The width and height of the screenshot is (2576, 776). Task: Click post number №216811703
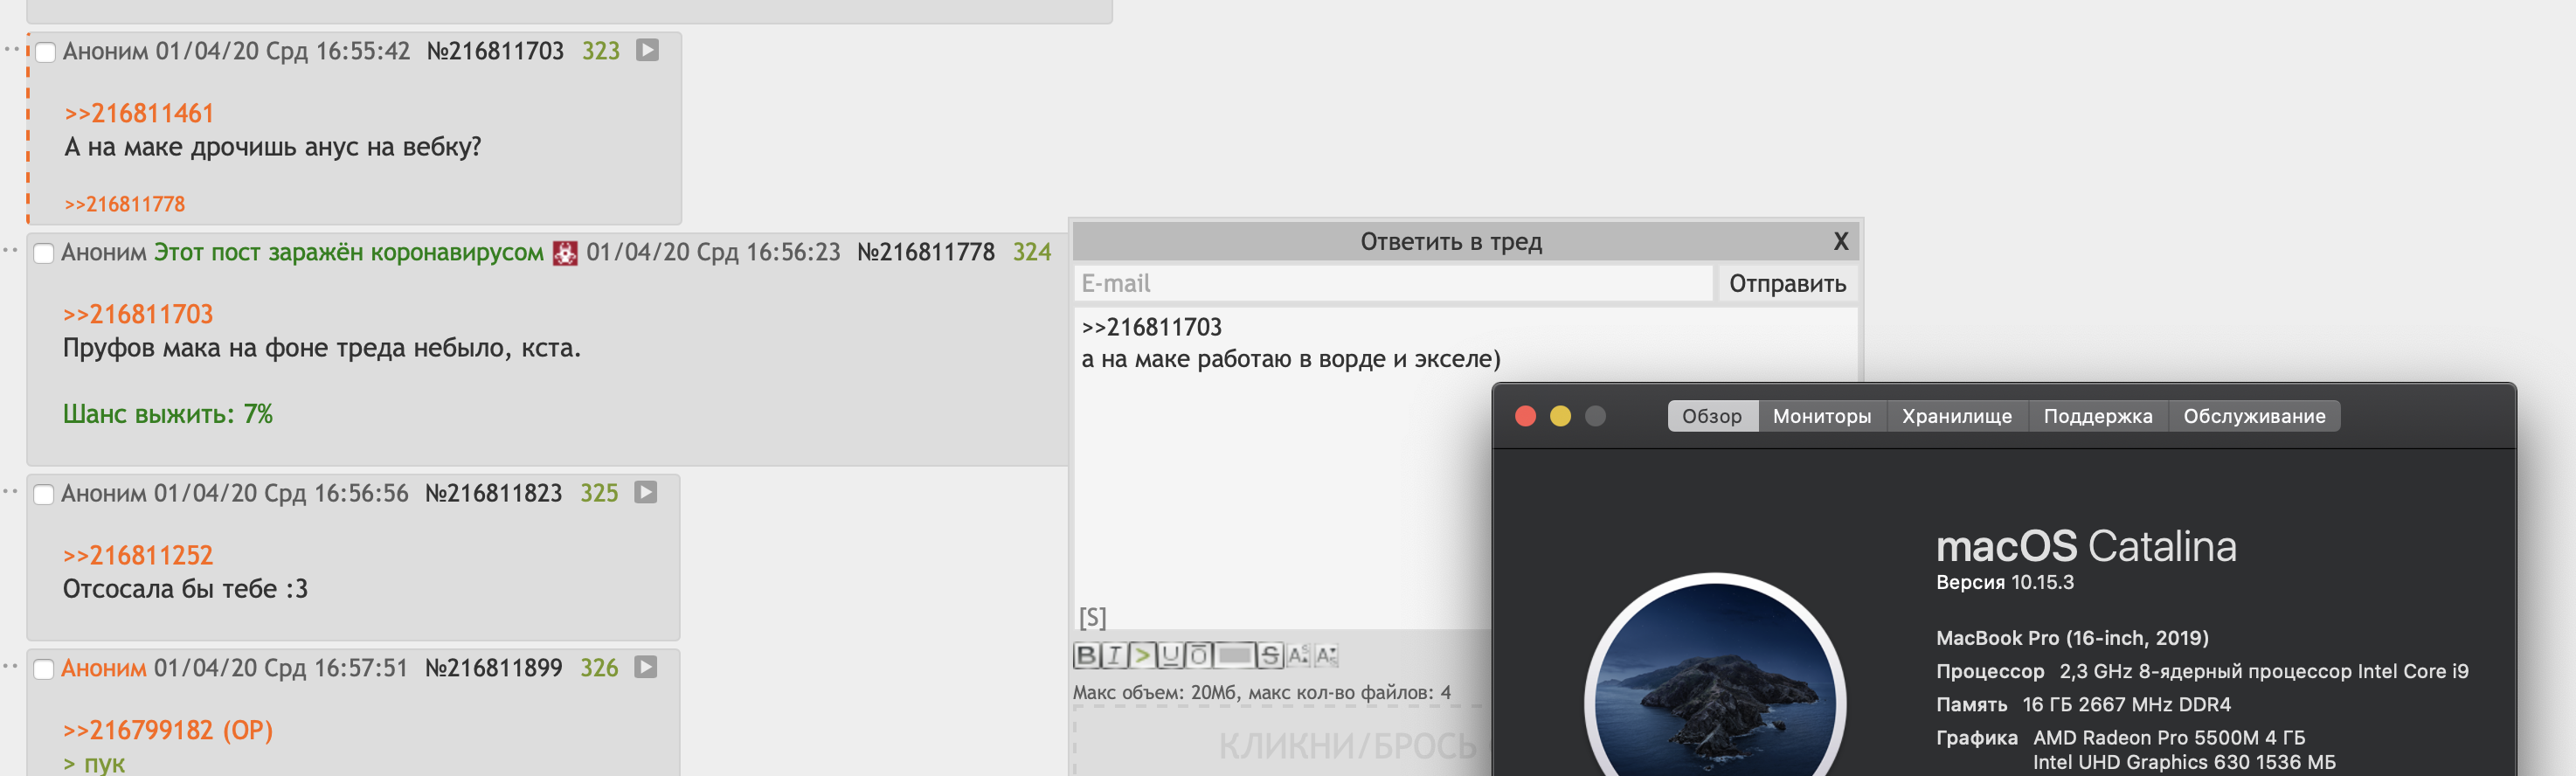click(495, 51)
